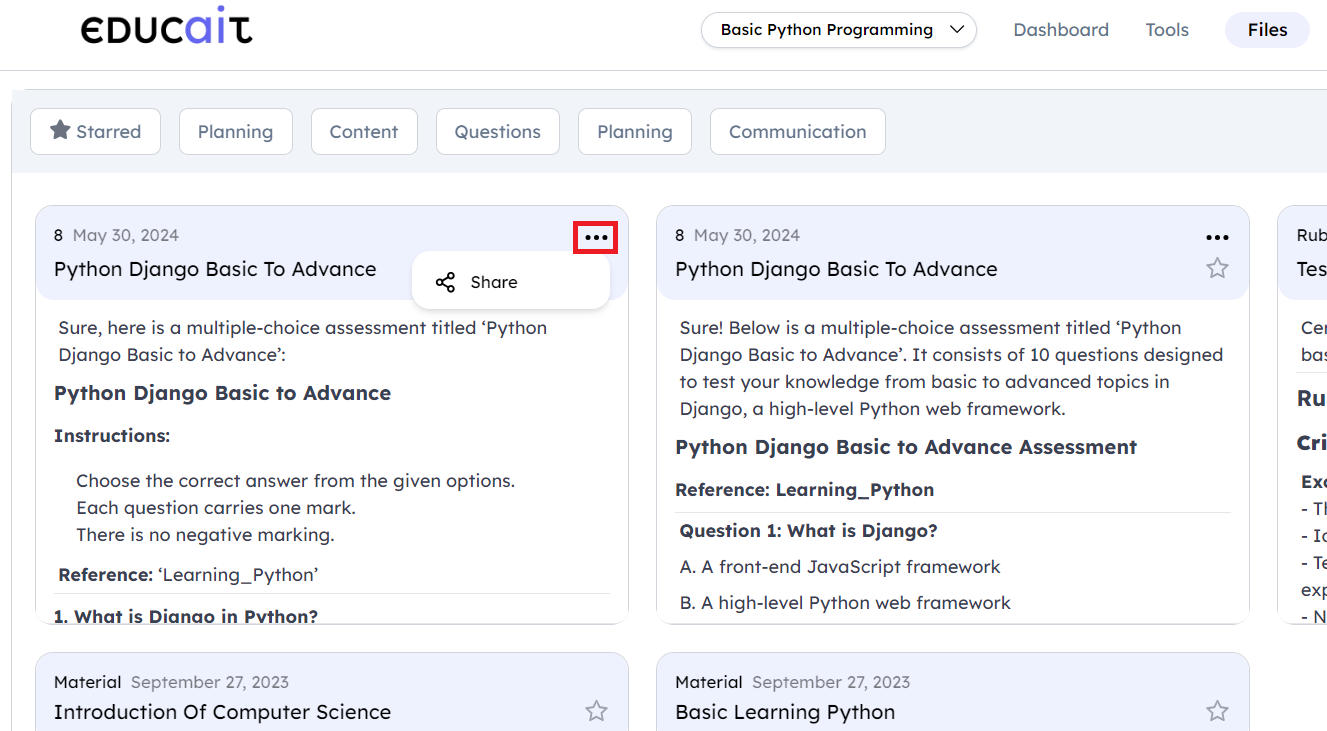The width and height of the screenshot is (1327, 731).
Task: Open the Basic Python Programming course dropdown
Action: coord(838,30)
